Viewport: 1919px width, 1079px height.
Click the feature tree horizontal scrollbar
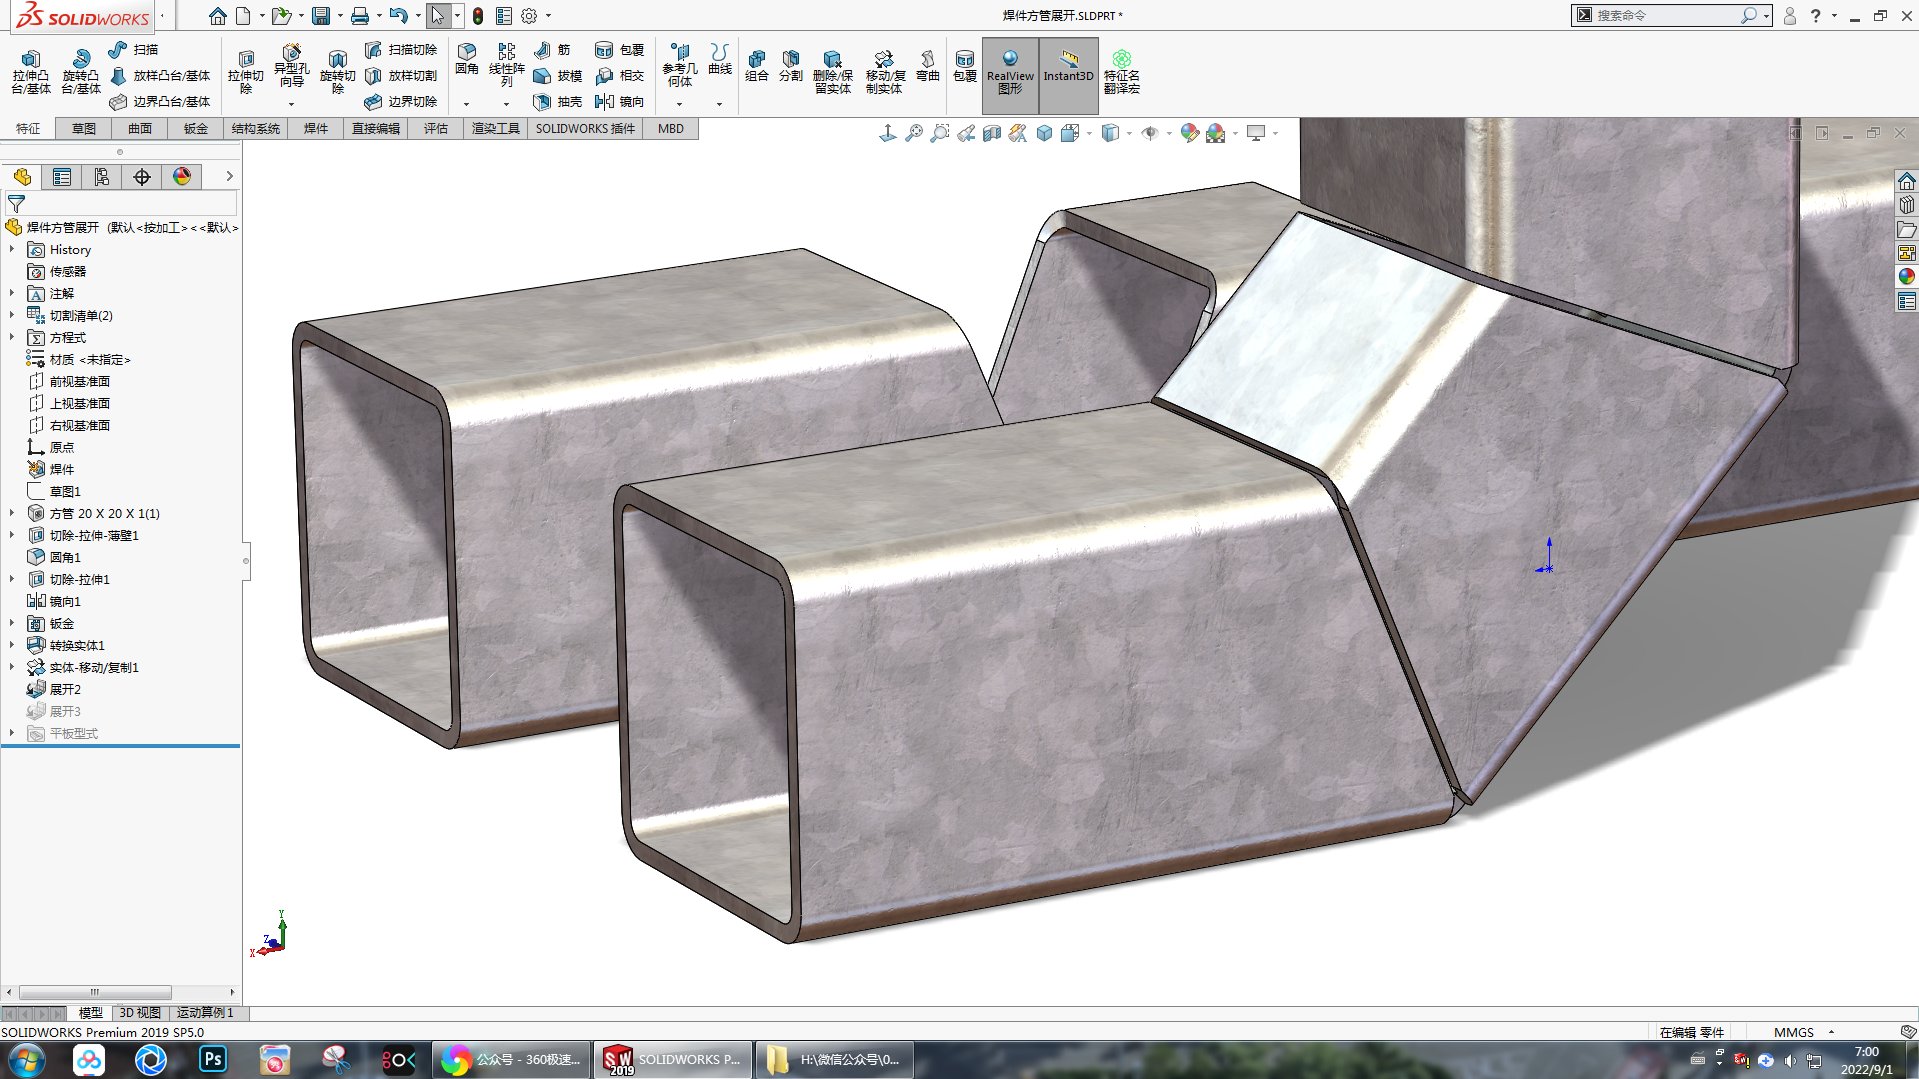[x=95, y=992]
